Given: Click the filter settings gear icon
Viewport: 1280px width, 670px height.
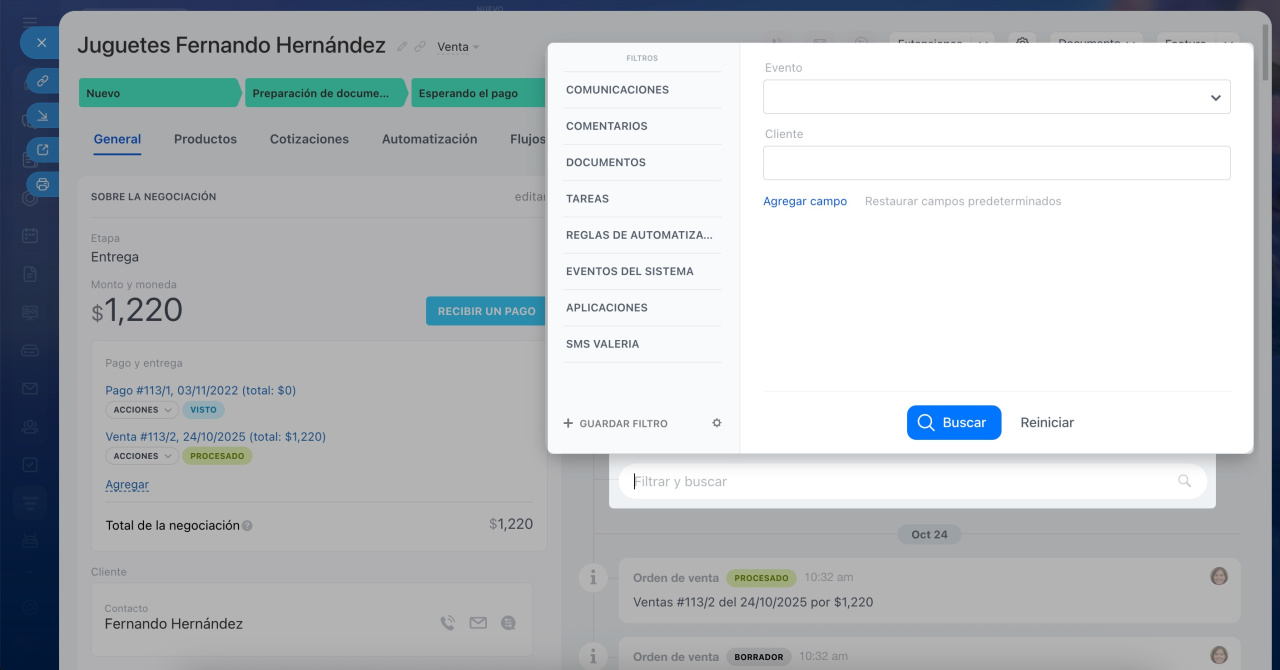Looking at the screenshot, I should click(x=716, y=423).
